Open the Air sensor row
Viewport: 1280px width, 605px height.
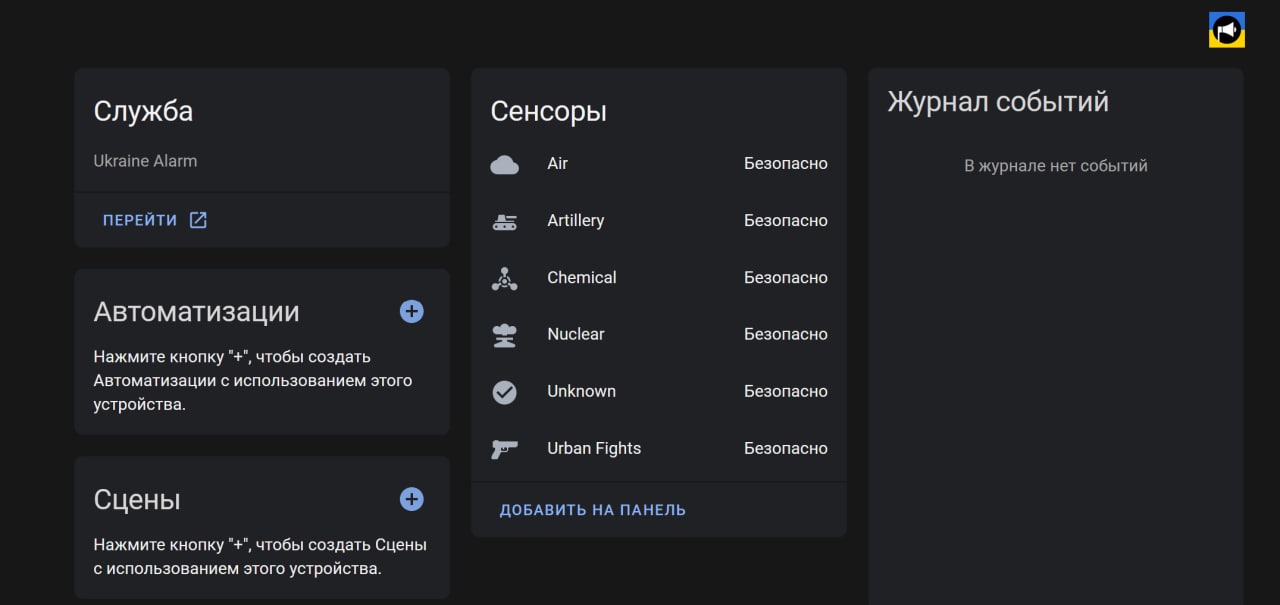[659, 164]
